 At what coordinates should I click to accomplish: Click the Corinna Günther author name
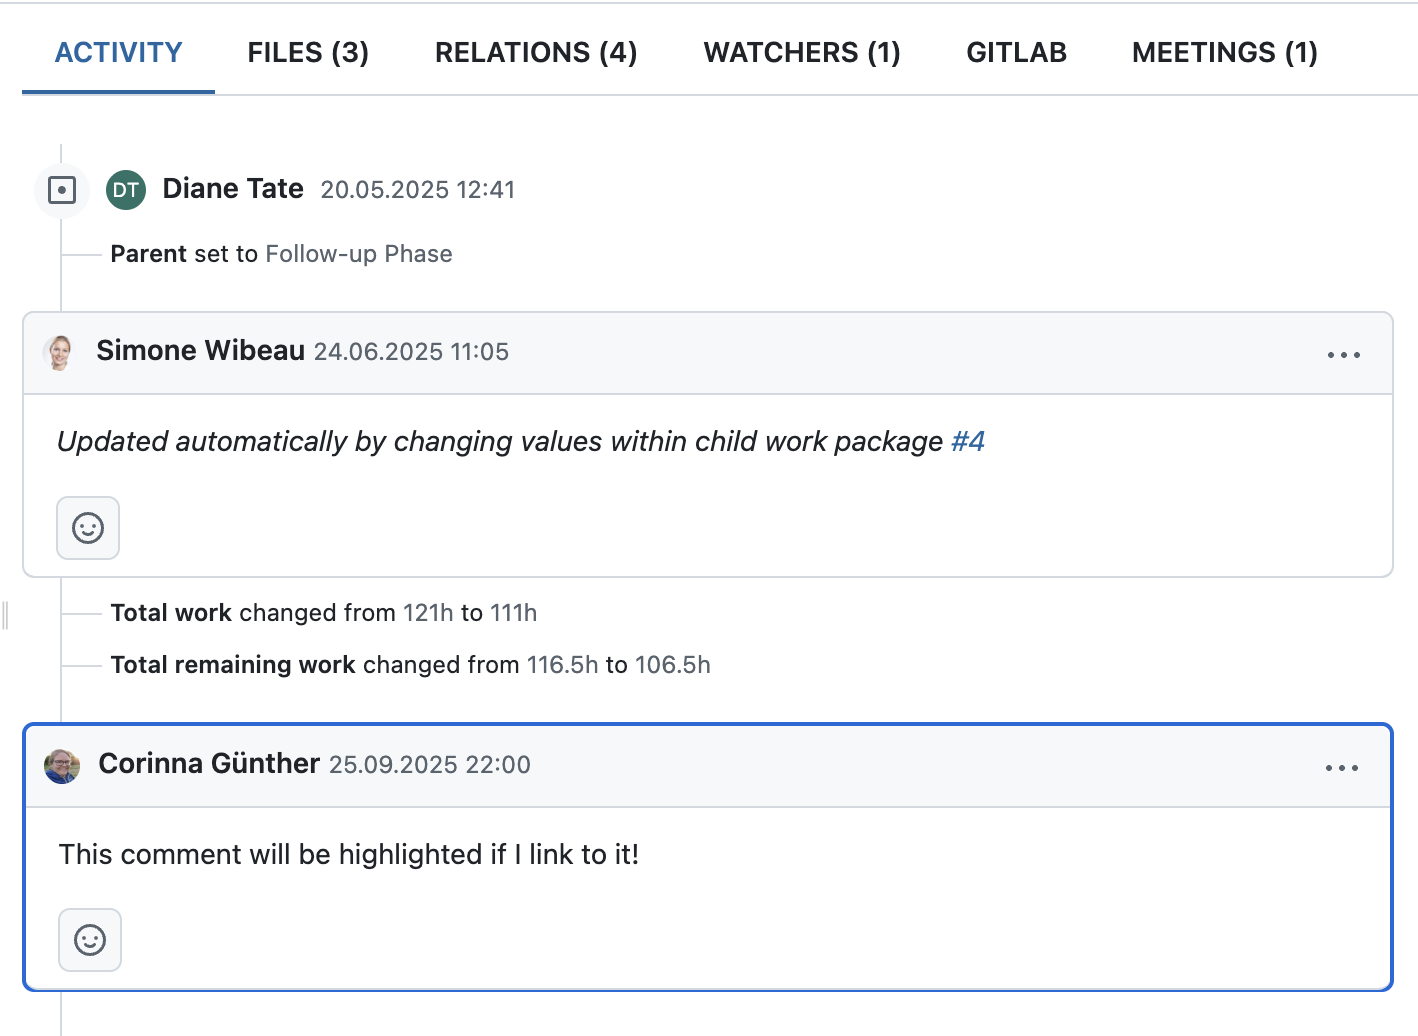coord(209,764)
